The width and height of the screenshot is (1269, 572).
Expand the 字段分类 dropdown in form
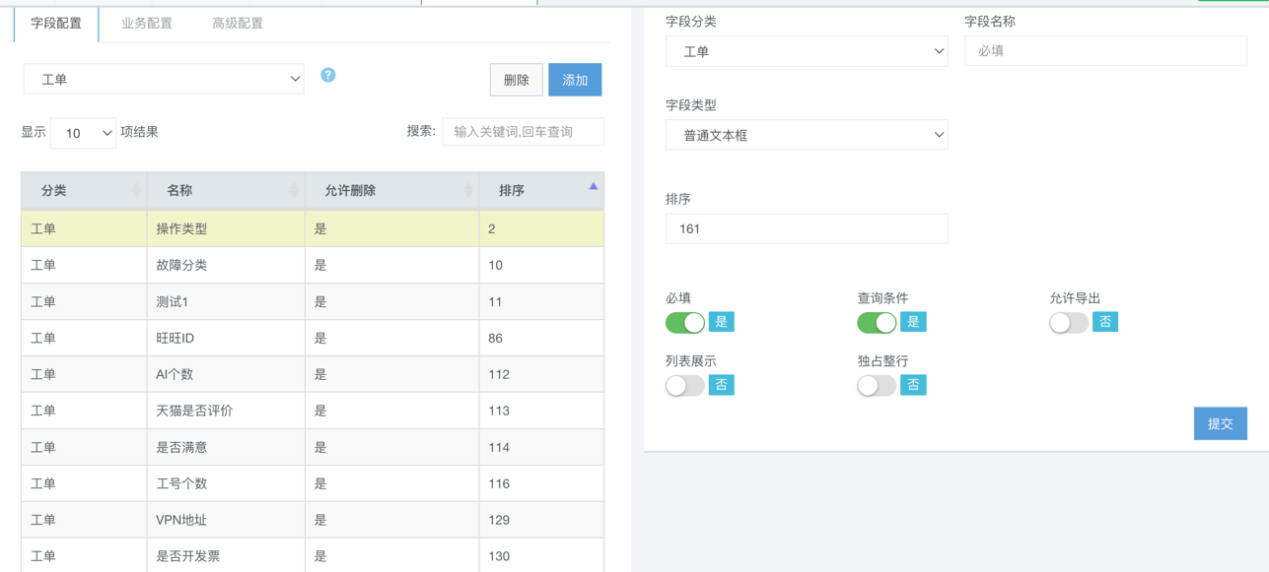pyautogui.click(x=806, y=51)
